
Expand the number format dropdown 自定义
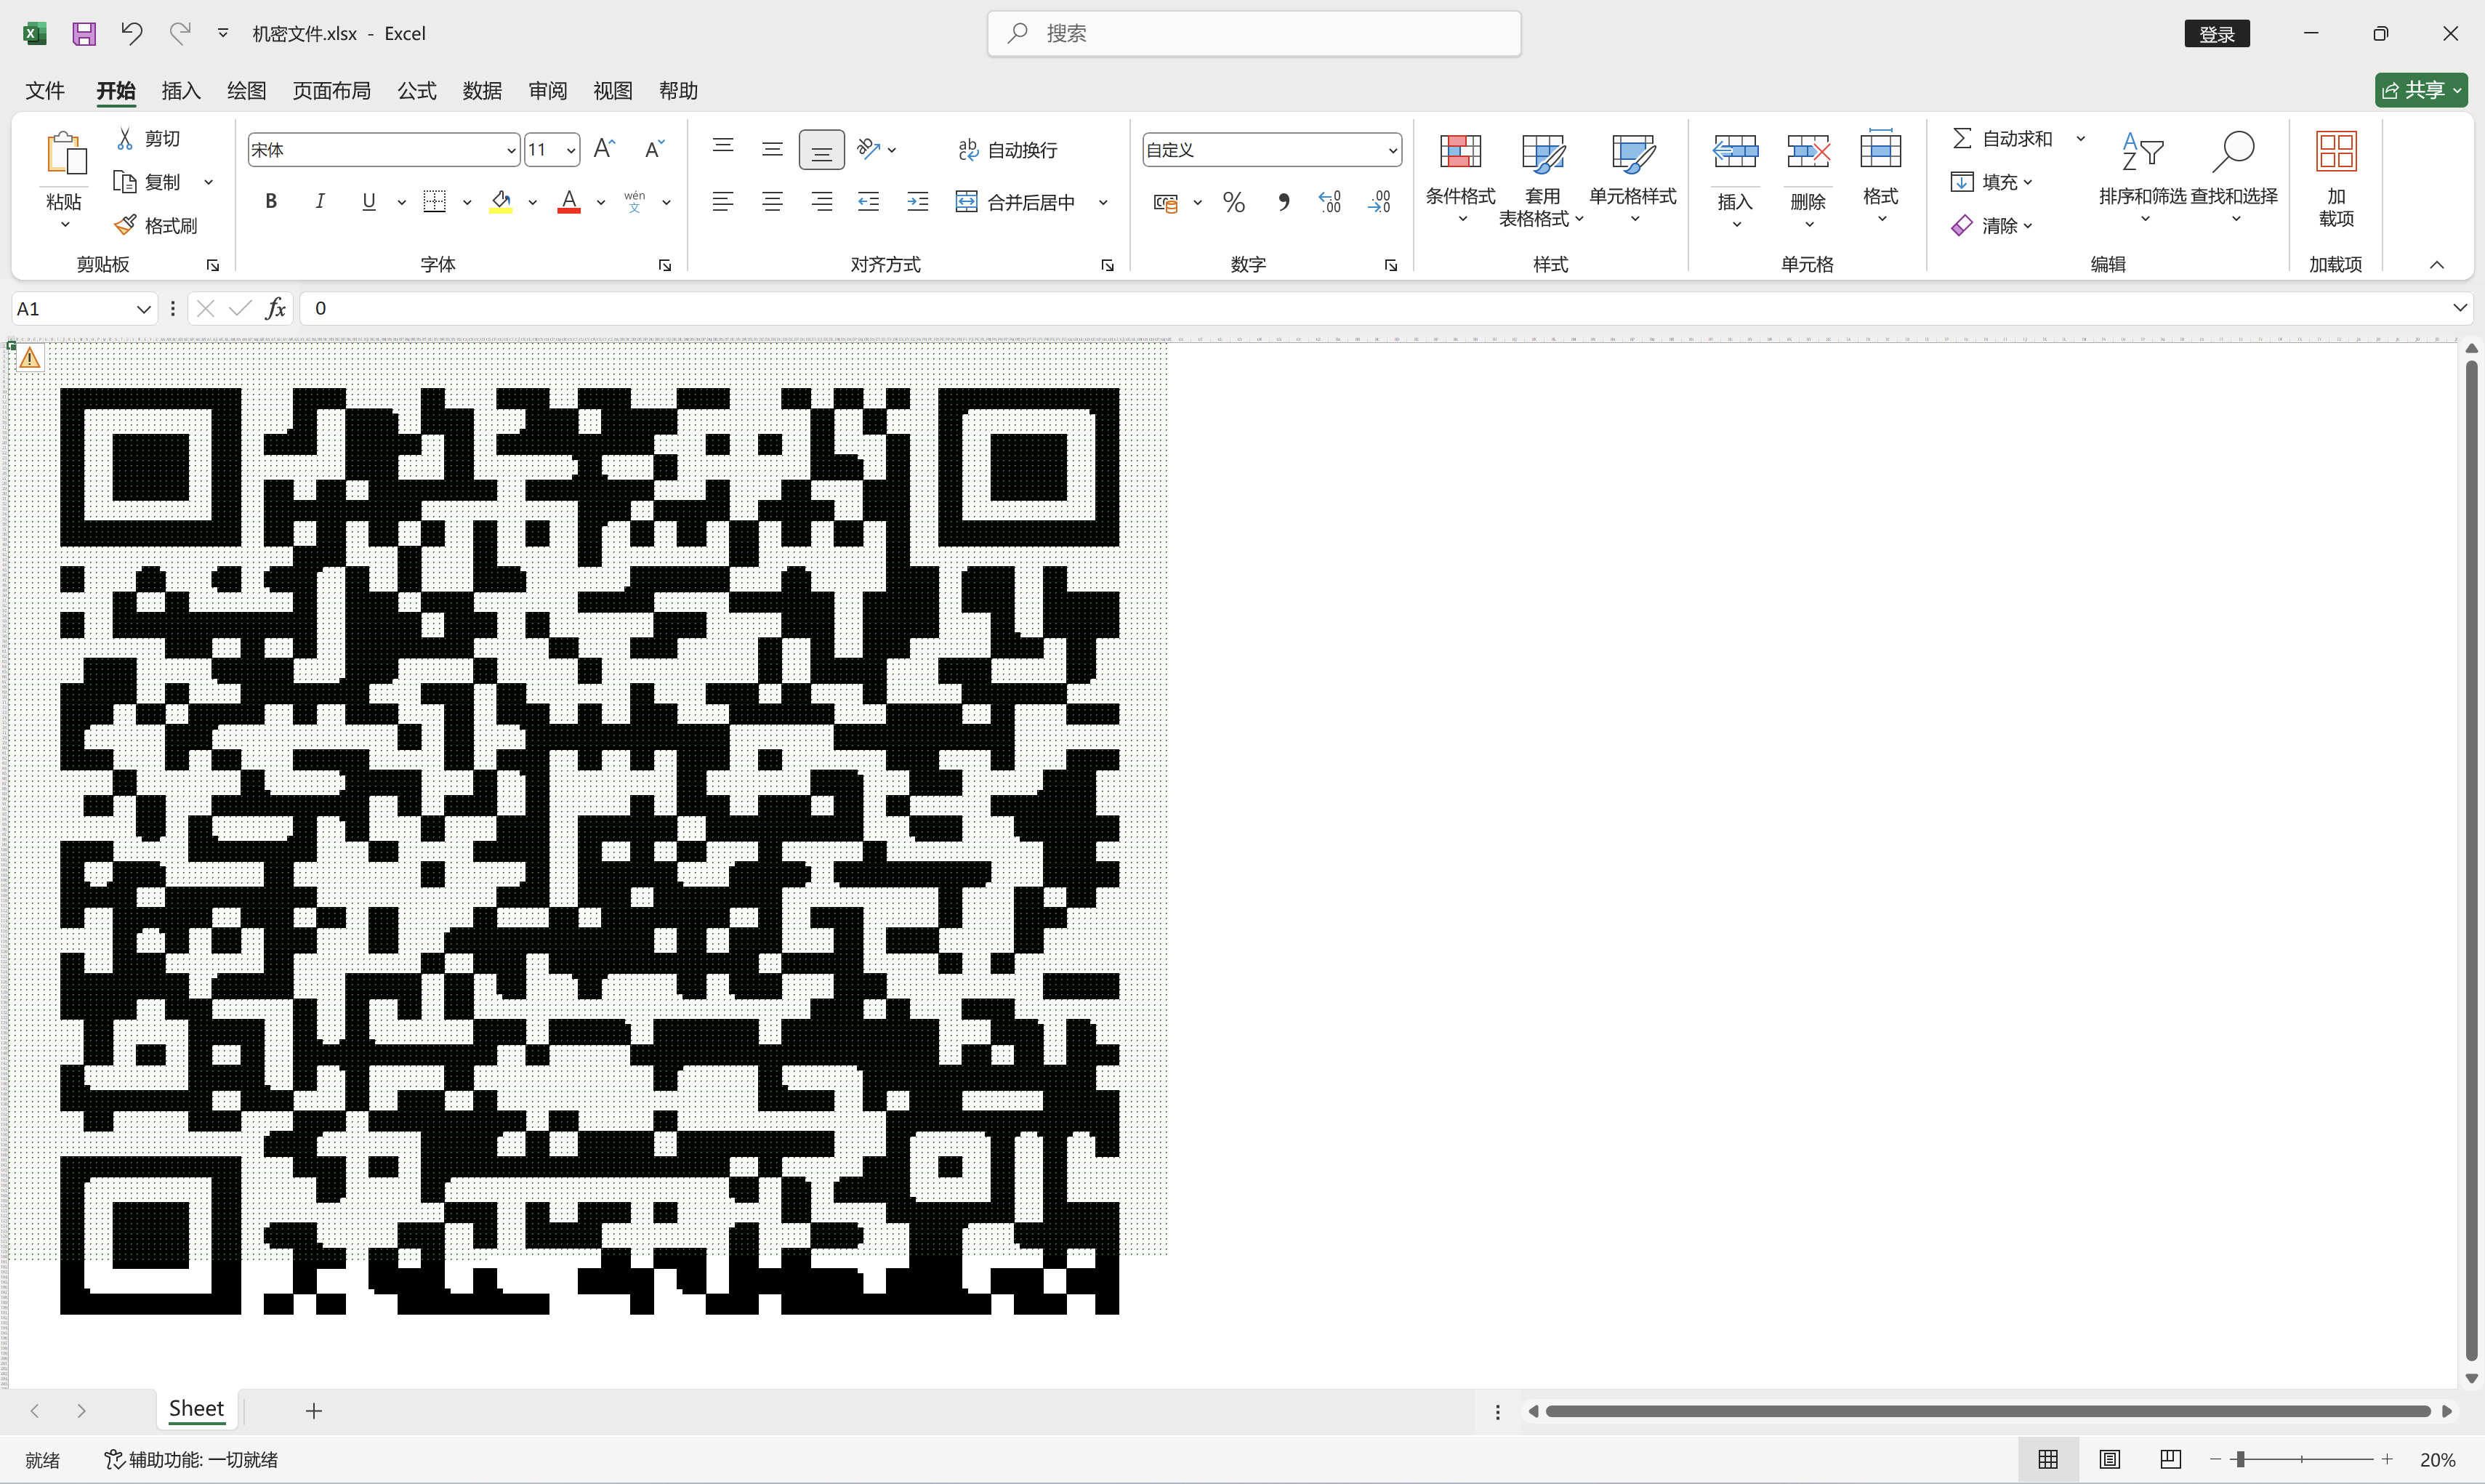(1392, 150)
